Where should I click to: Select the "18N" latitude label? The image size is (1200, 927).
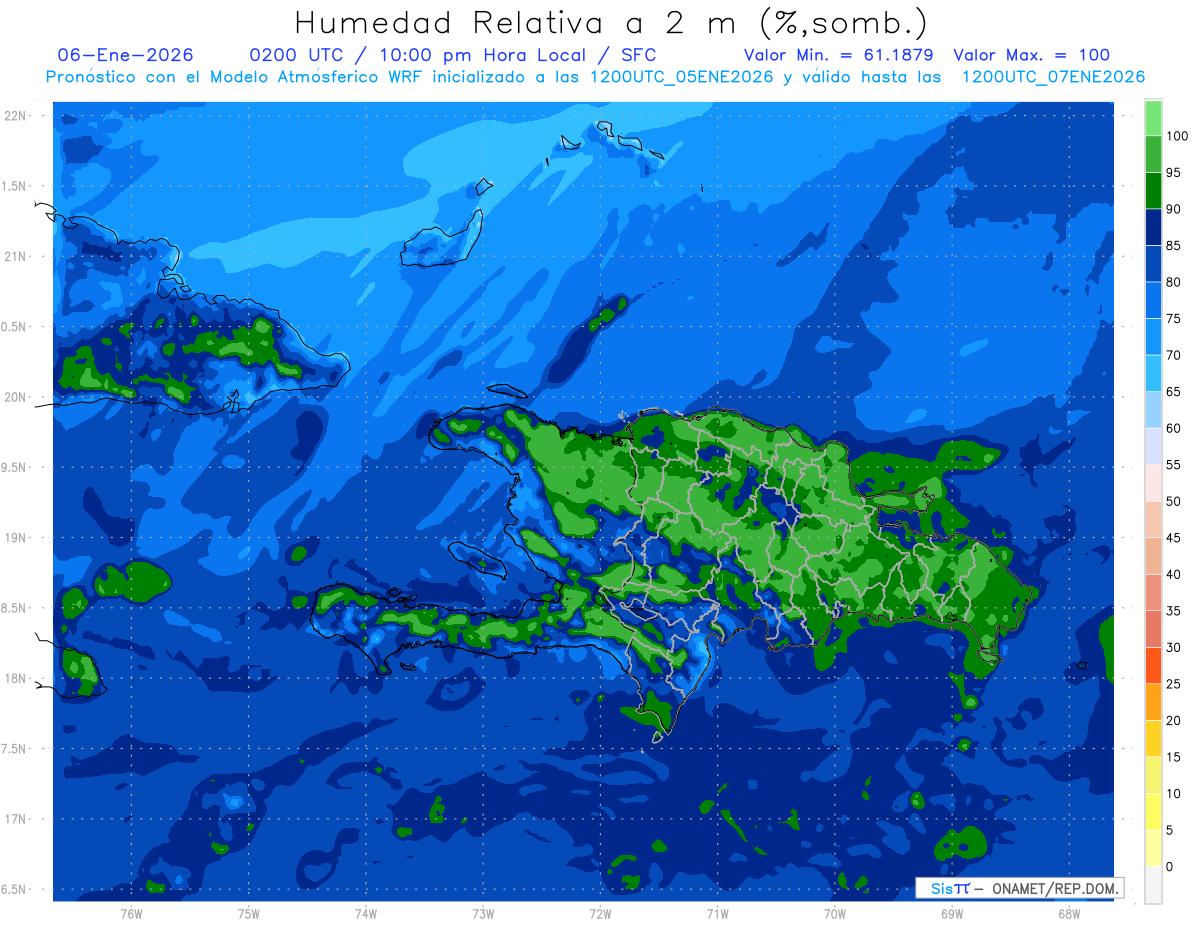14,678
